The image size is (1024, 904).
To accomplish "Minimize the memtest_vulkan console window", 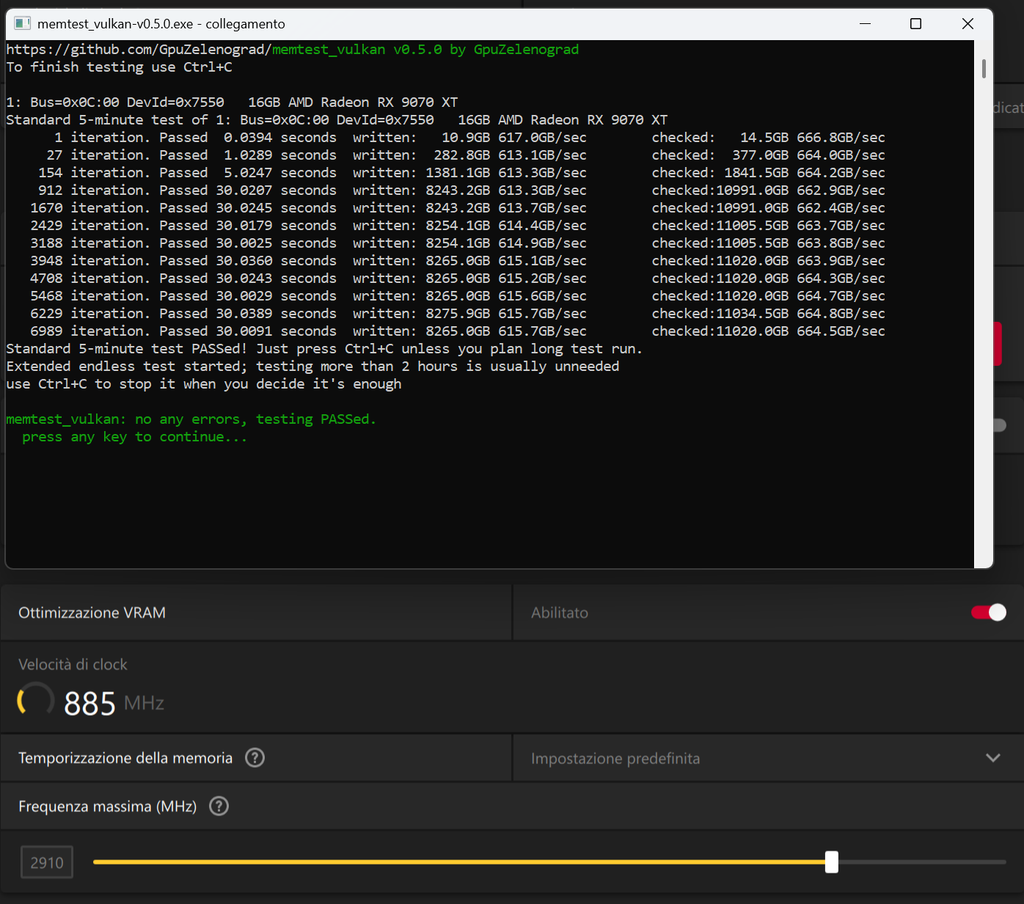I will click(x=865, y=24).
